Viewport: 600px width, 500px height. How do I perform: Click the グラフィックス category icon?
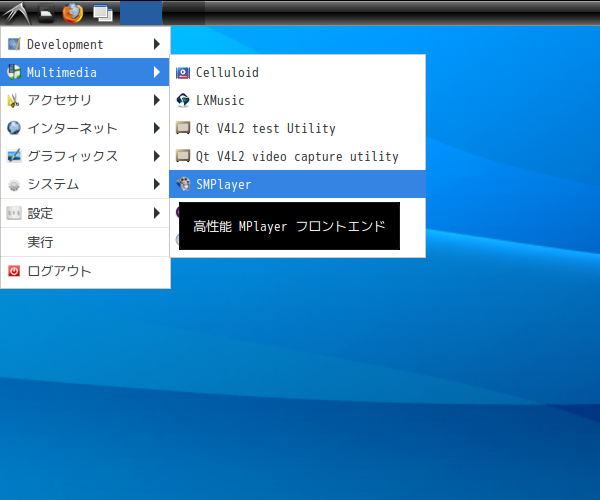point(14,156)
